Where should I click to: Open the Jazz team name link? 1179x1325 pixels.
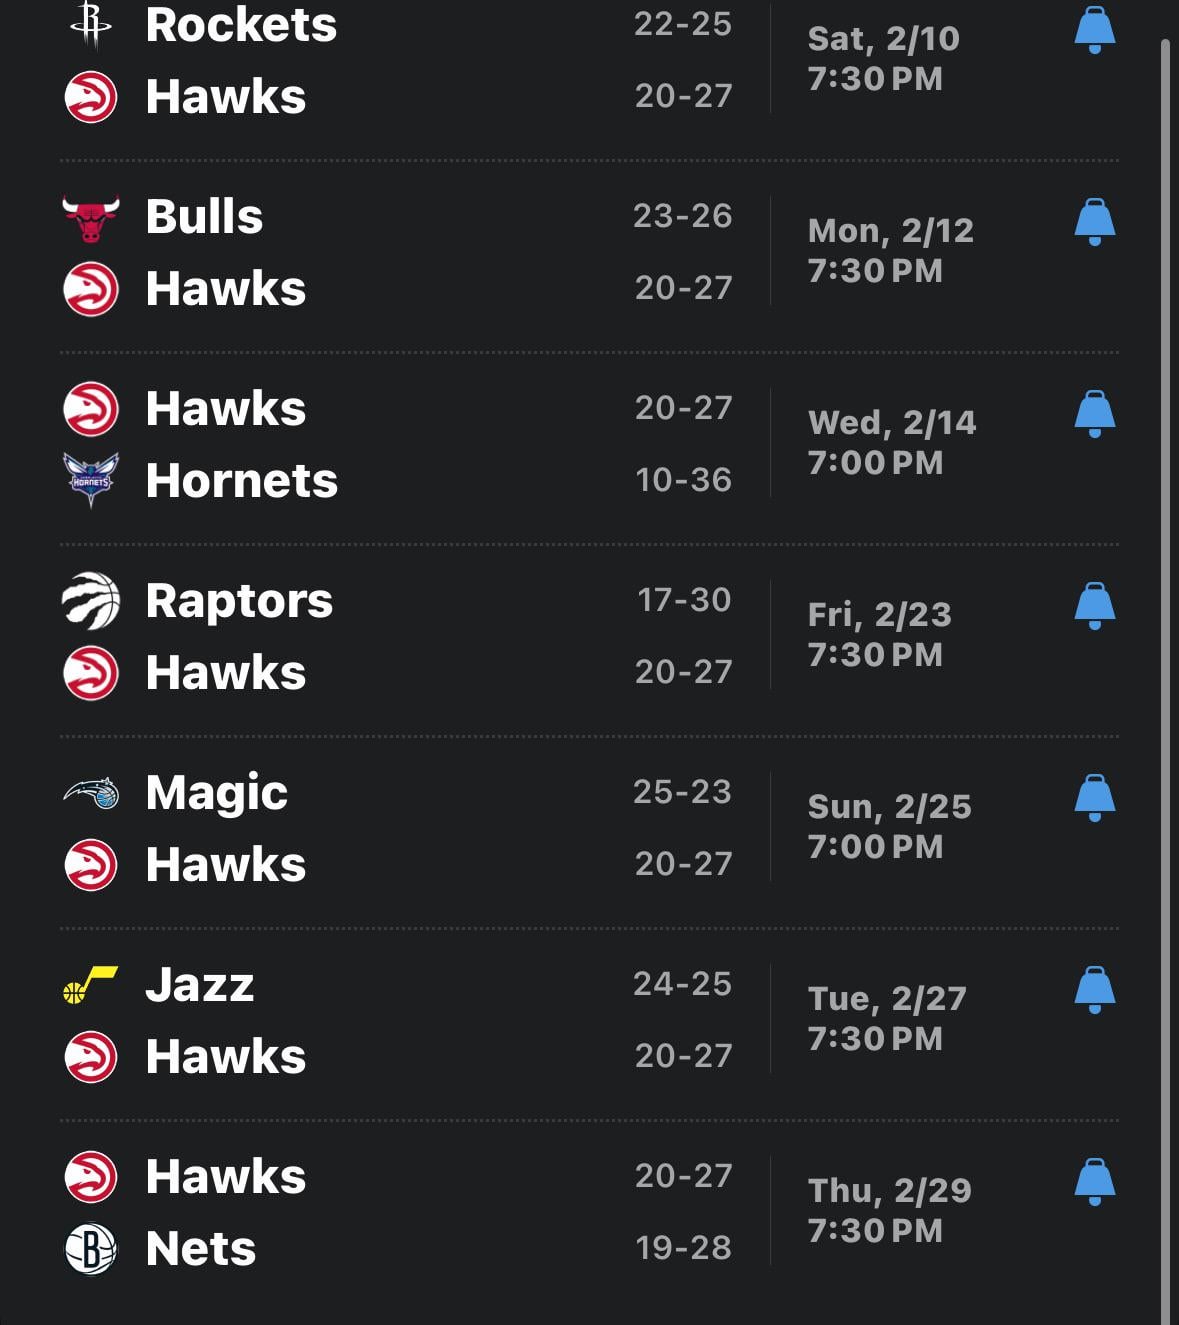[x=200, y=985]
